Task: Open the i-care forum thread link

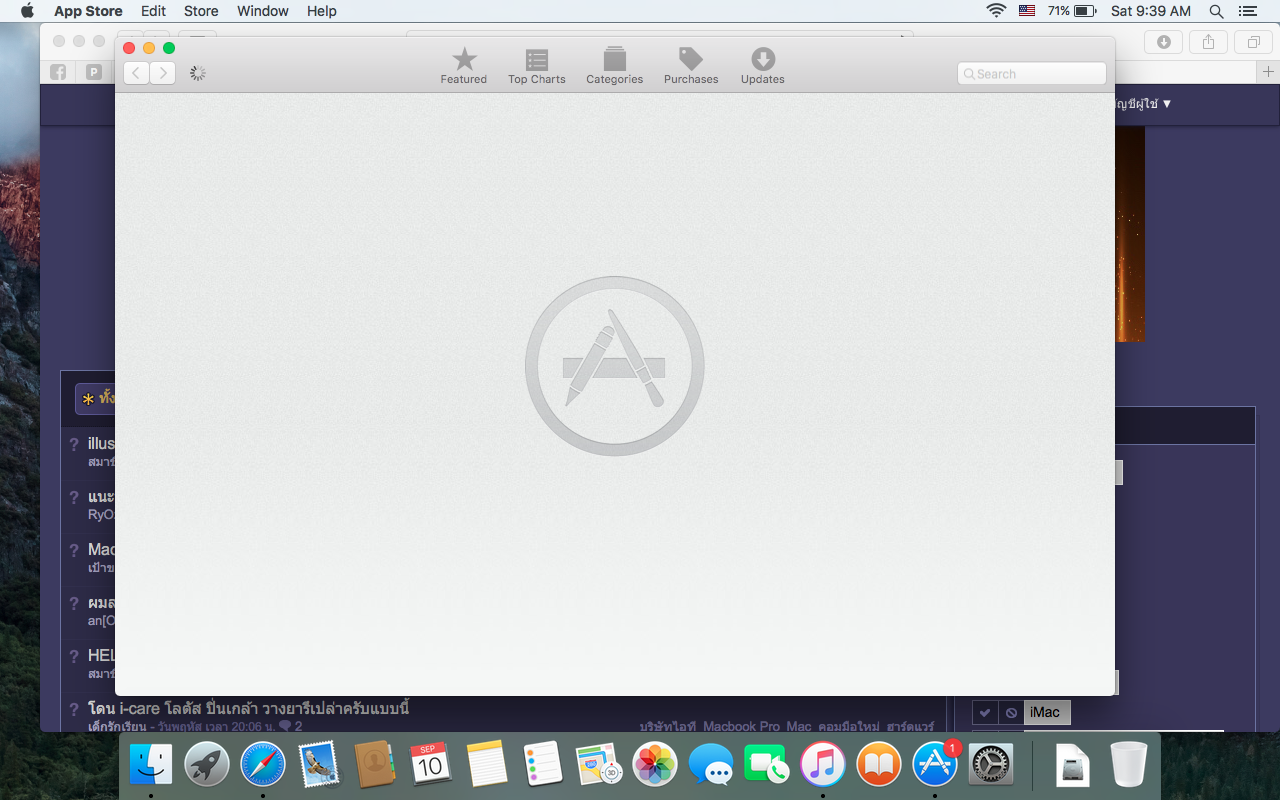Action: point(248,709)
